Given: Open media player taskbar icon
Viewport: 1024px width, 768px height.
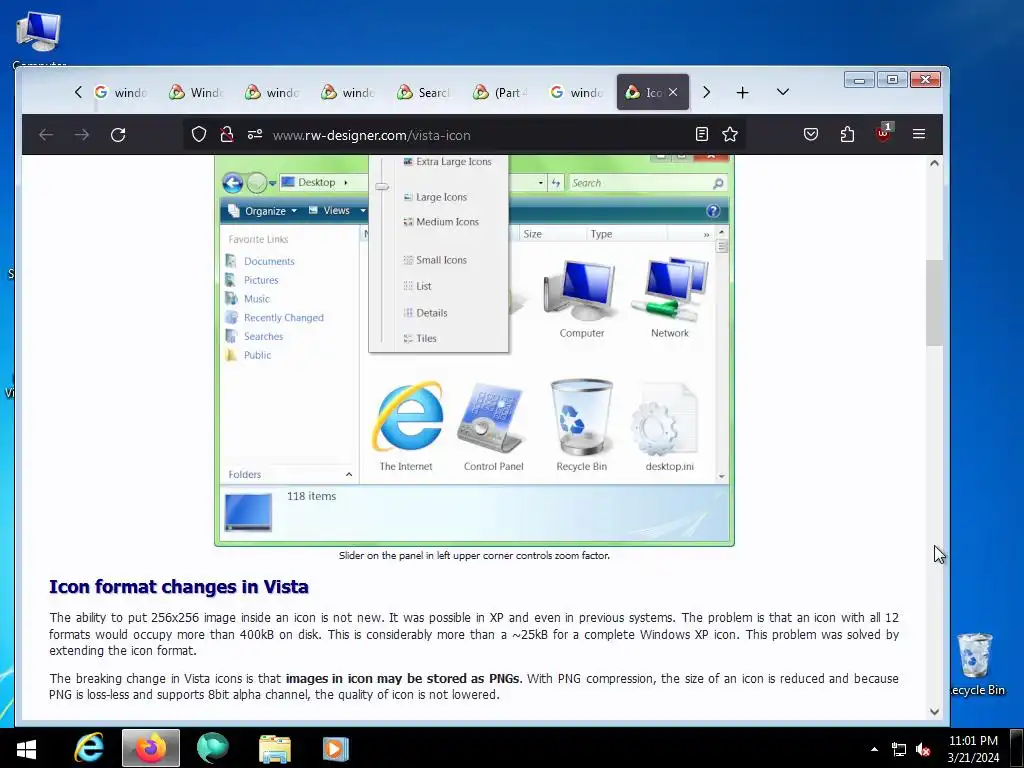Looking at the screenshot, I should coord(336,748).
